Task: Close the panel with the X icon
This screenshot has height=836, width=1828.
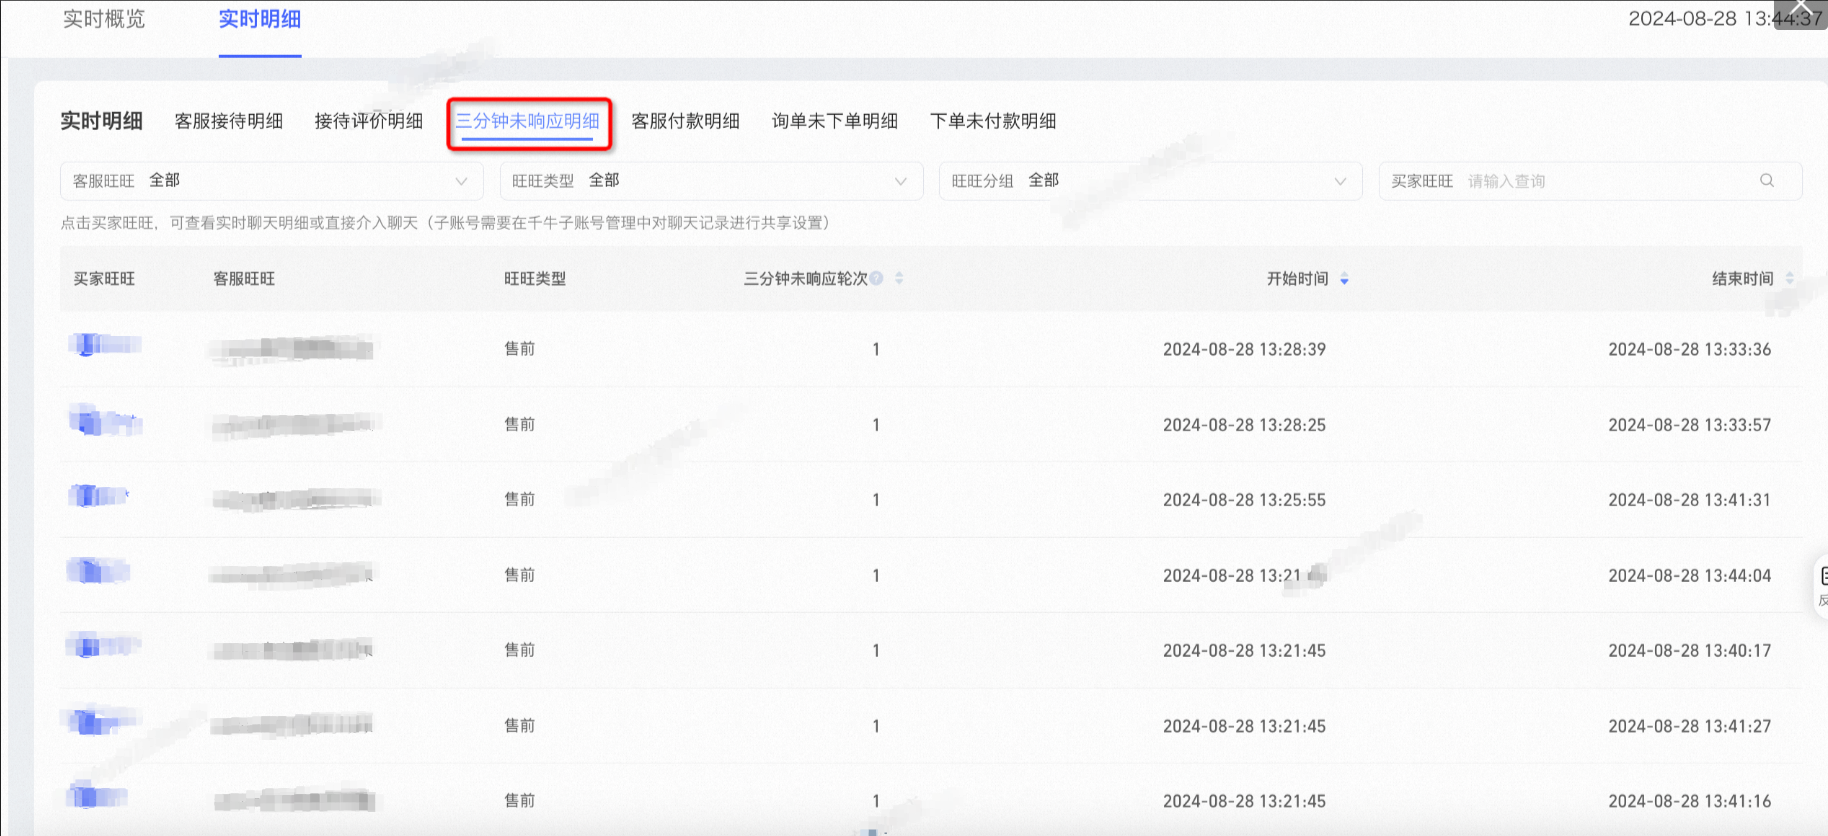Action: tap(1801, 12)
